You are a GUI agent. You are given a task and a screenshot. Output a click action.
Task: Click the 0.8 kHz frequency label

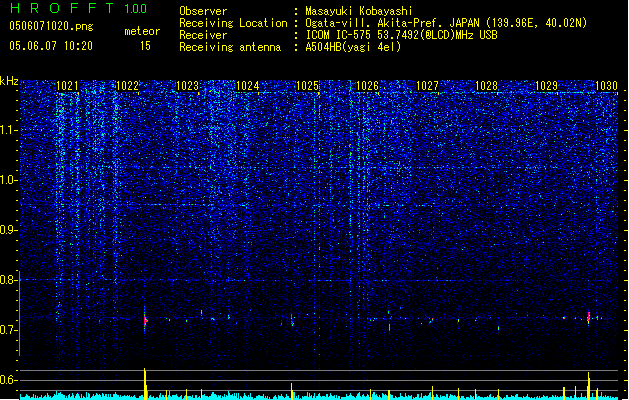click(8, 280)
